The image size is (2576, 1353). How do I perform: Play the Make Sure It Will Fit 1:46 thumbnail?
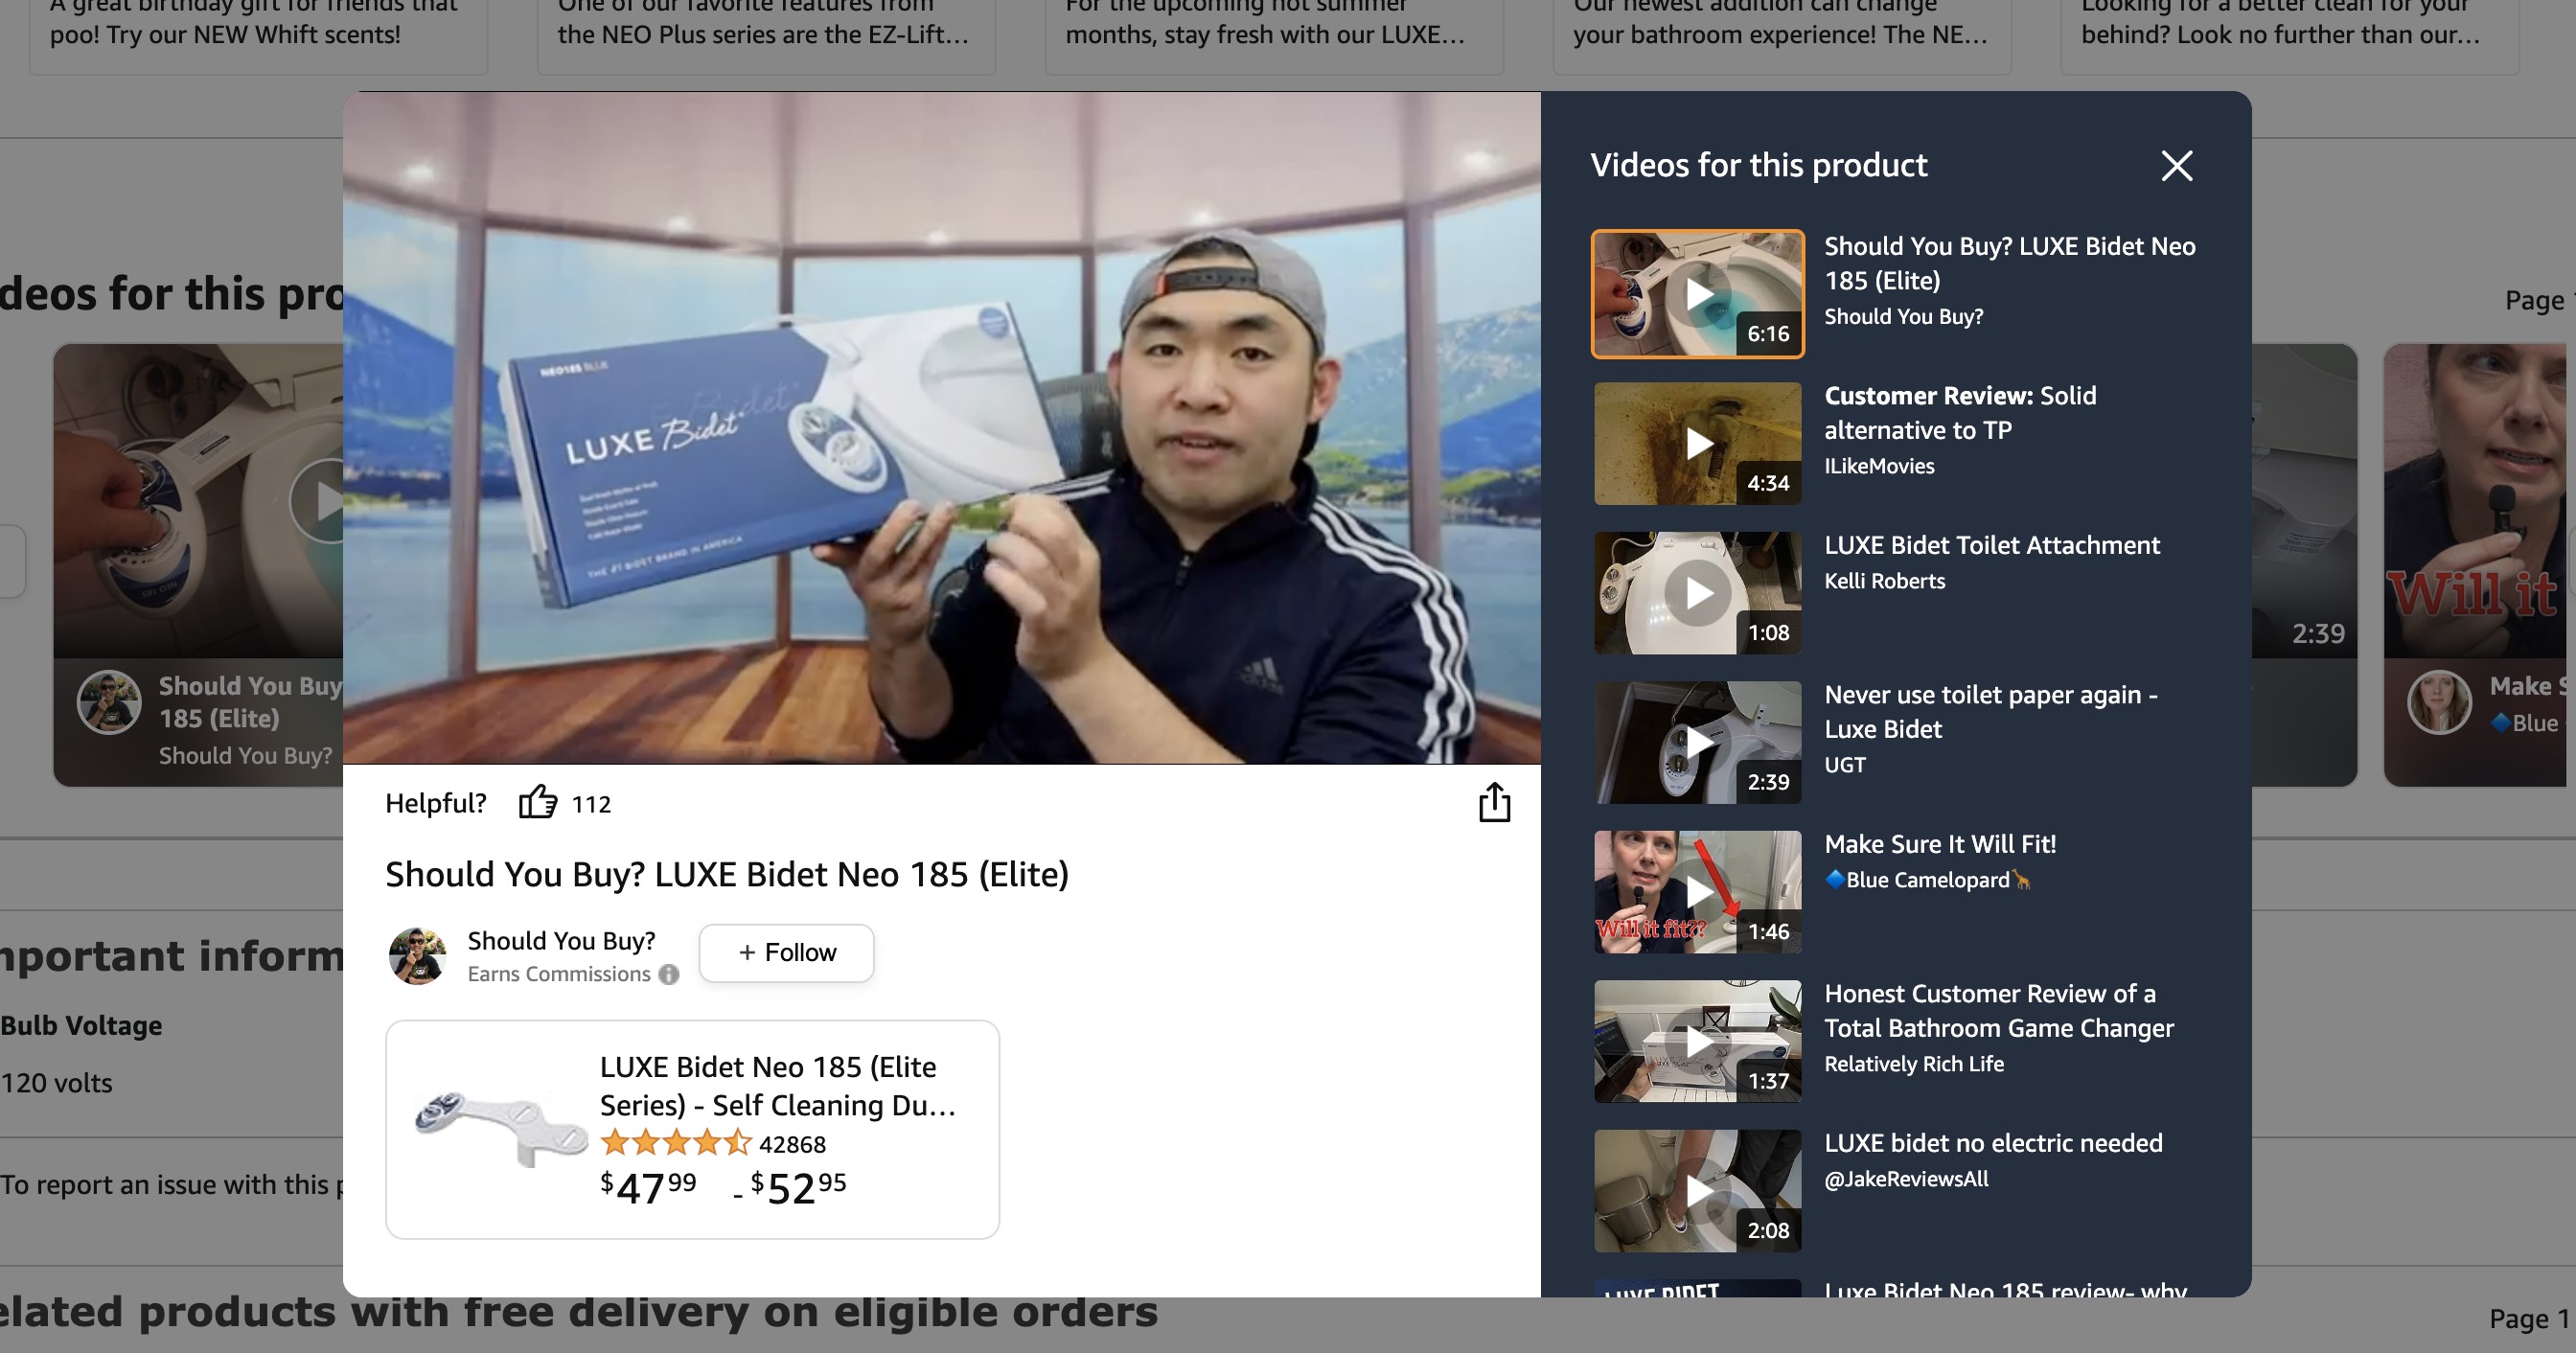[x=1697, y=892]
